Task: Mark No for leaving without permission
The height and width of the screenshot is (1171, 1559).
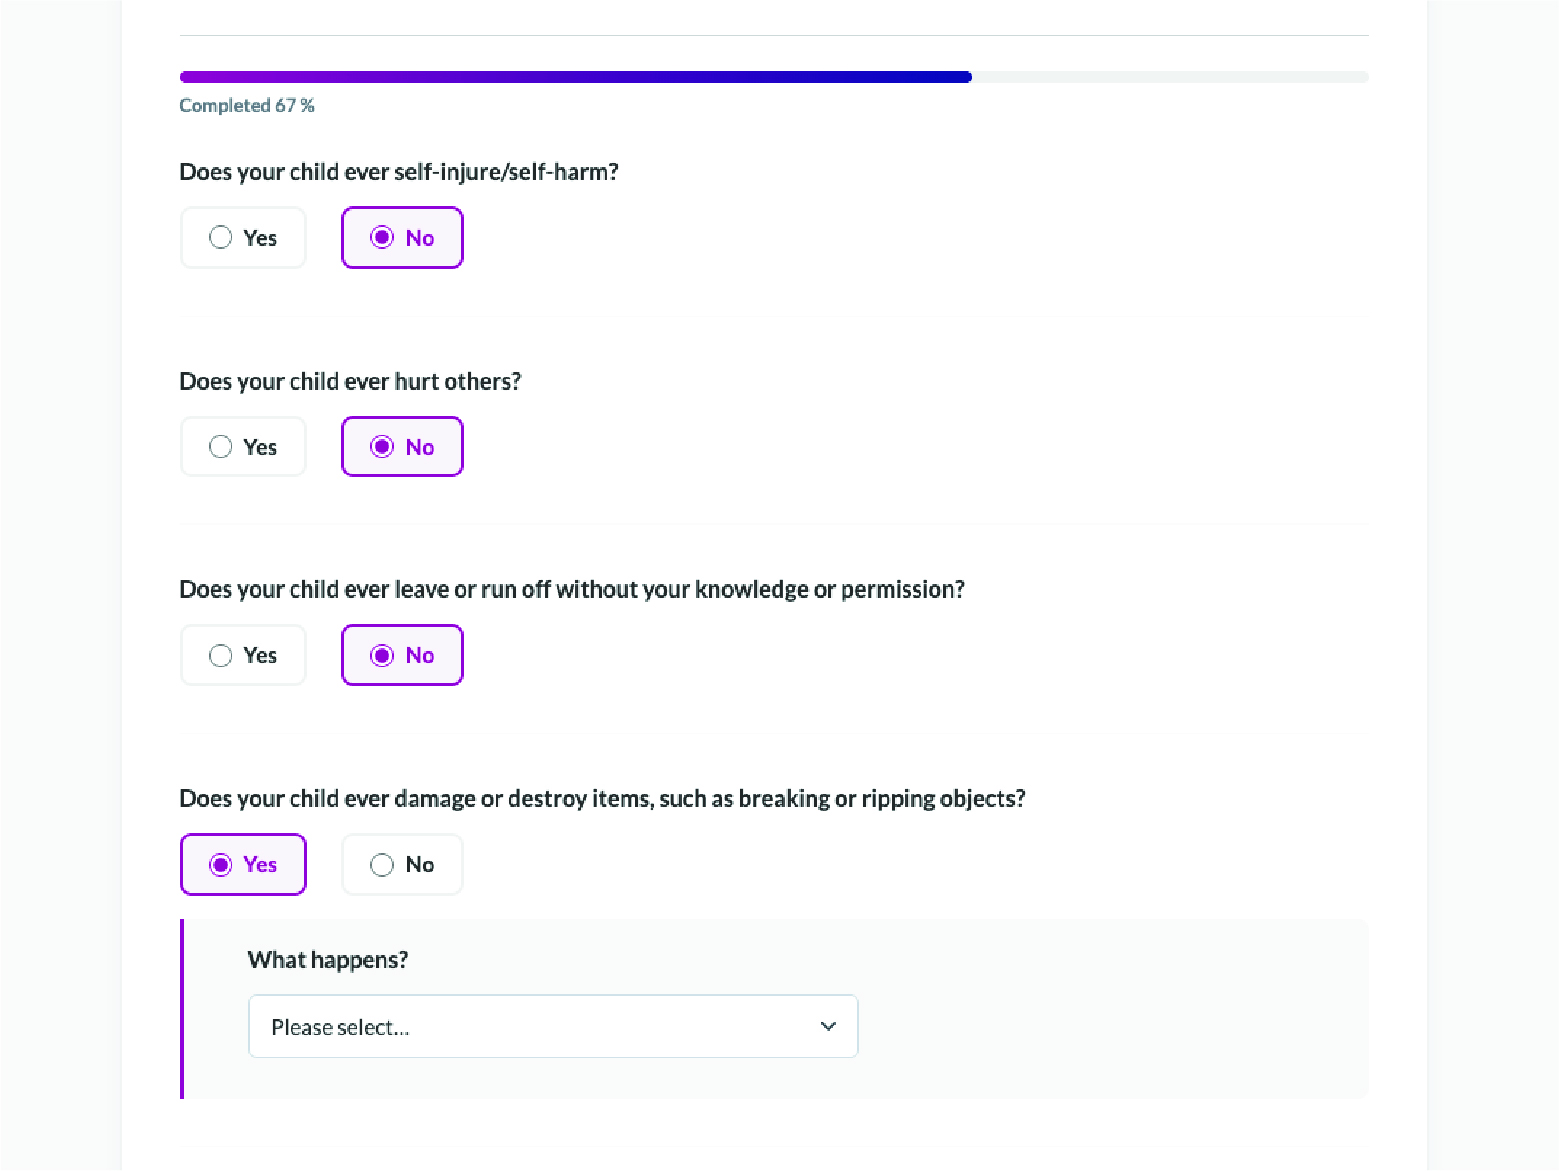Action: point(402,655)
